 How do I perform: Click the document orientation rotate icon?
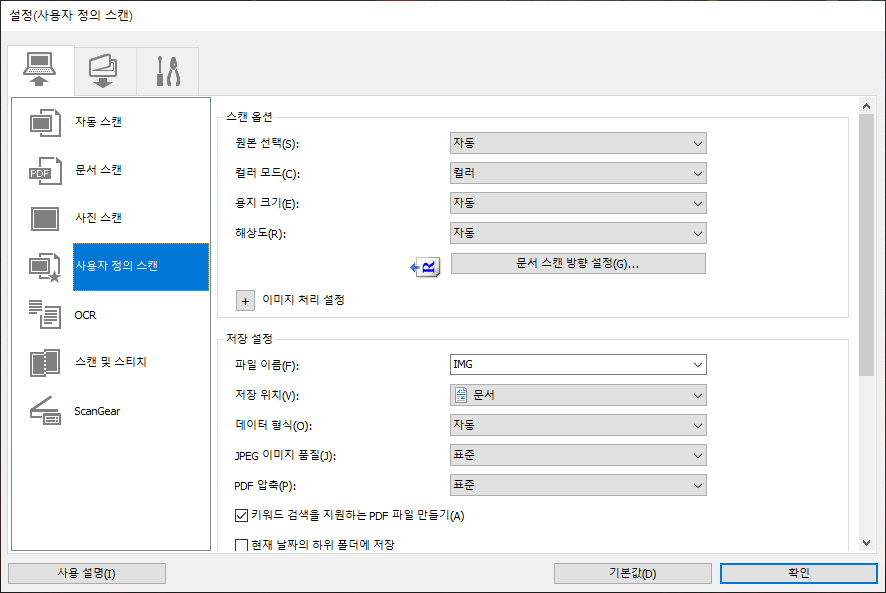click(x=424, y=264)
